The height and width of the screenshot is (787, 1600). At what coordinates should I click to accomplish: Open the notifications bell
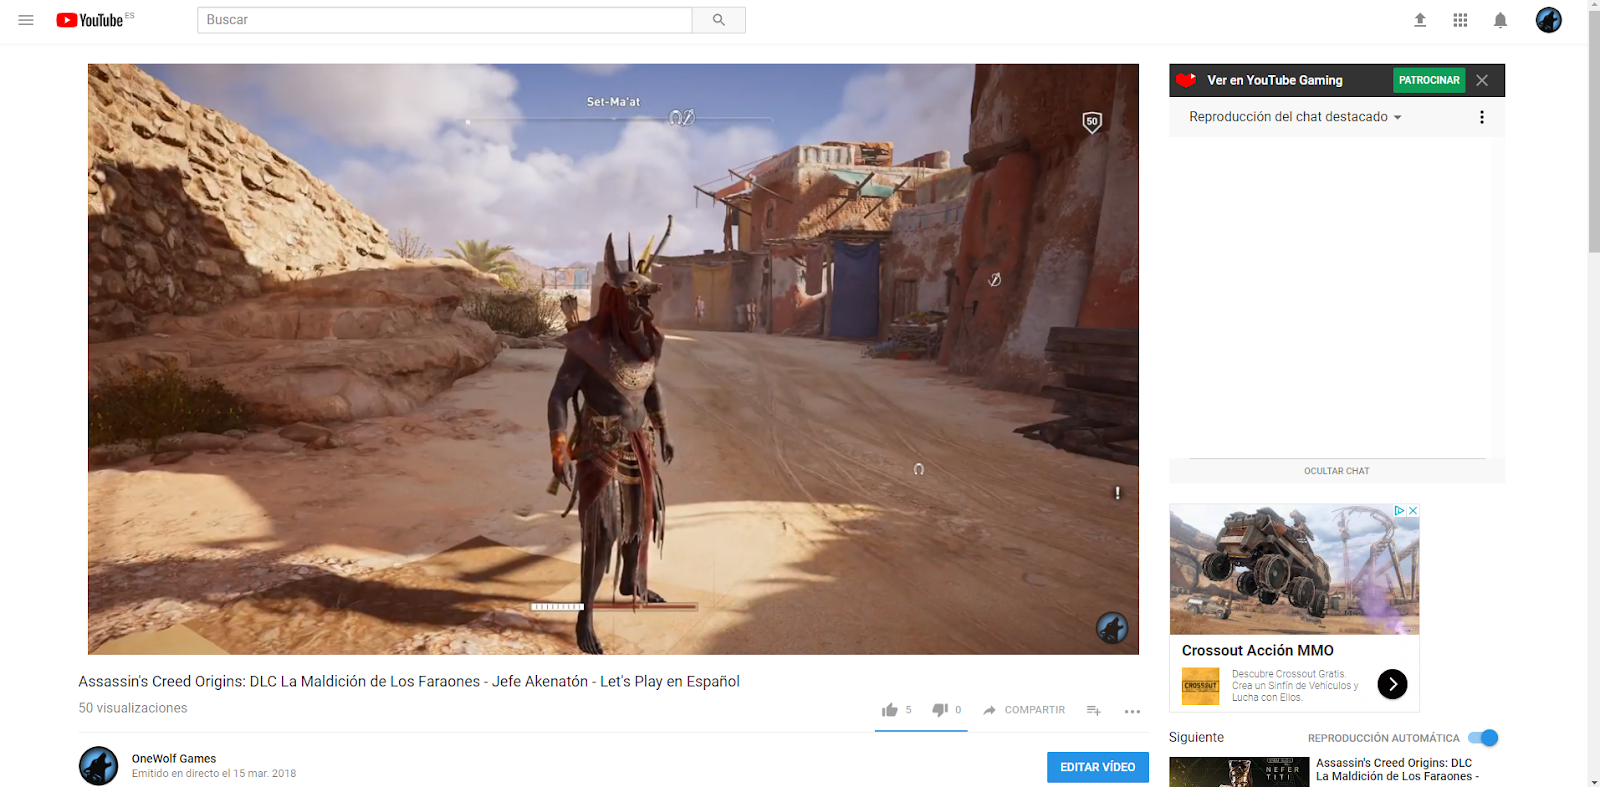point(1500,20)
